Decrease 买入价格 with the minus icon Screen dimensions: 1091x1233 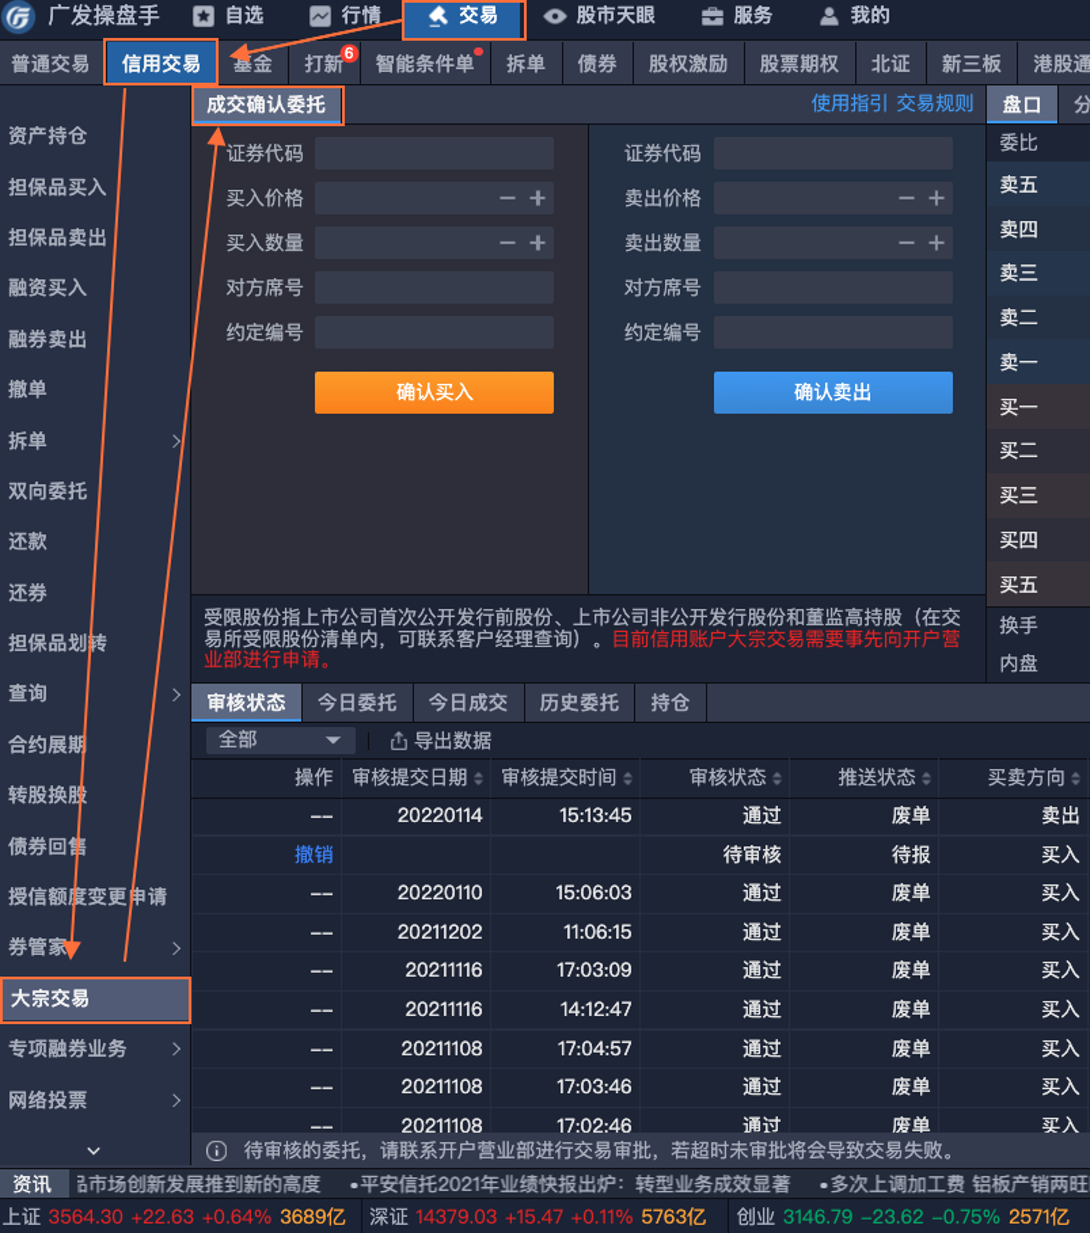(x=508, y=198)
